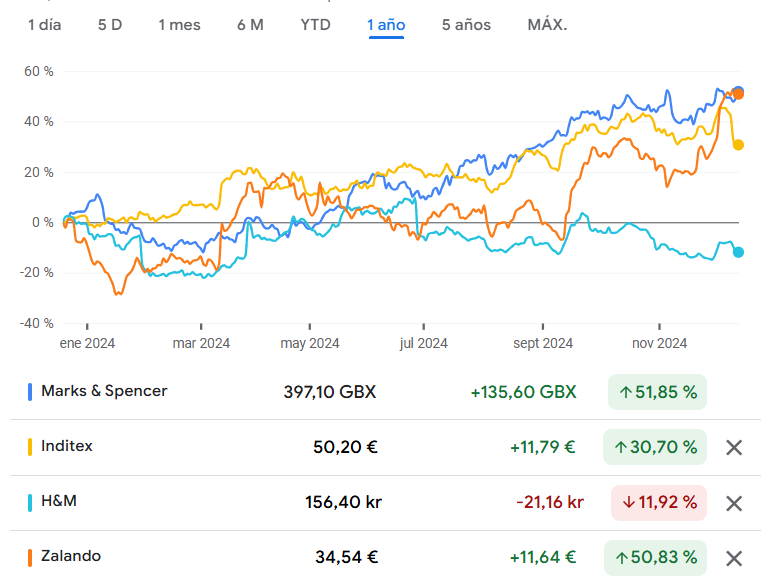Click H&M's cyan color marker
The image size is (780, 578).
pos(31,502)
